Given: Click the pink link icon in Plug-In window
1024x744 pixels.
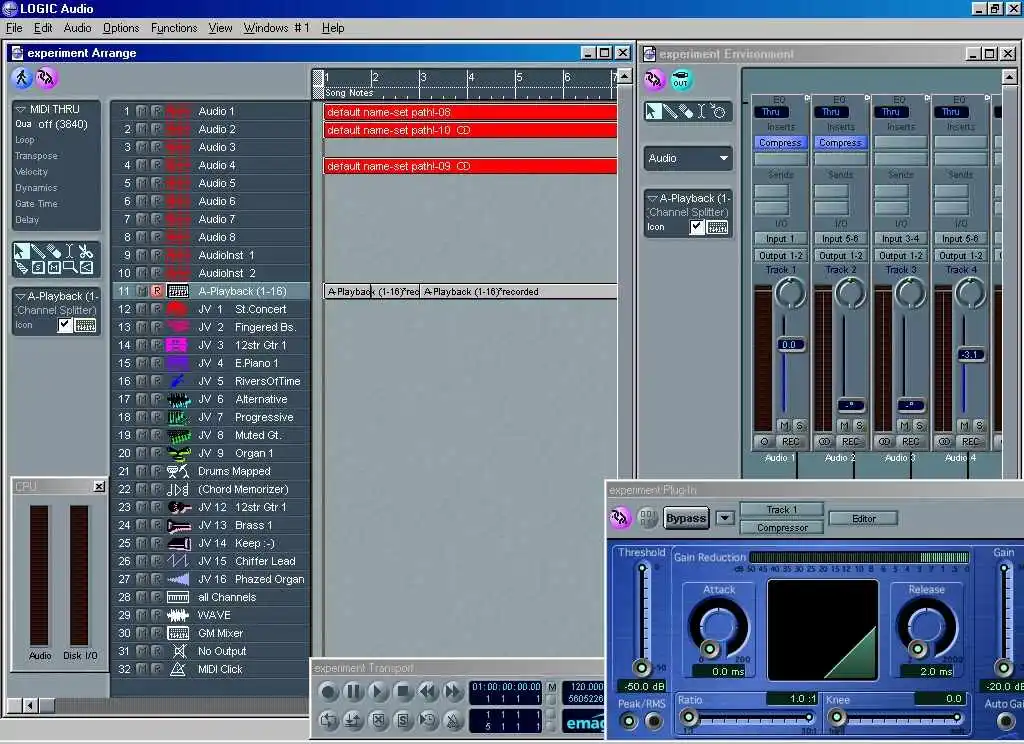Looking at the screenshot, I should [x=620, y=518].
